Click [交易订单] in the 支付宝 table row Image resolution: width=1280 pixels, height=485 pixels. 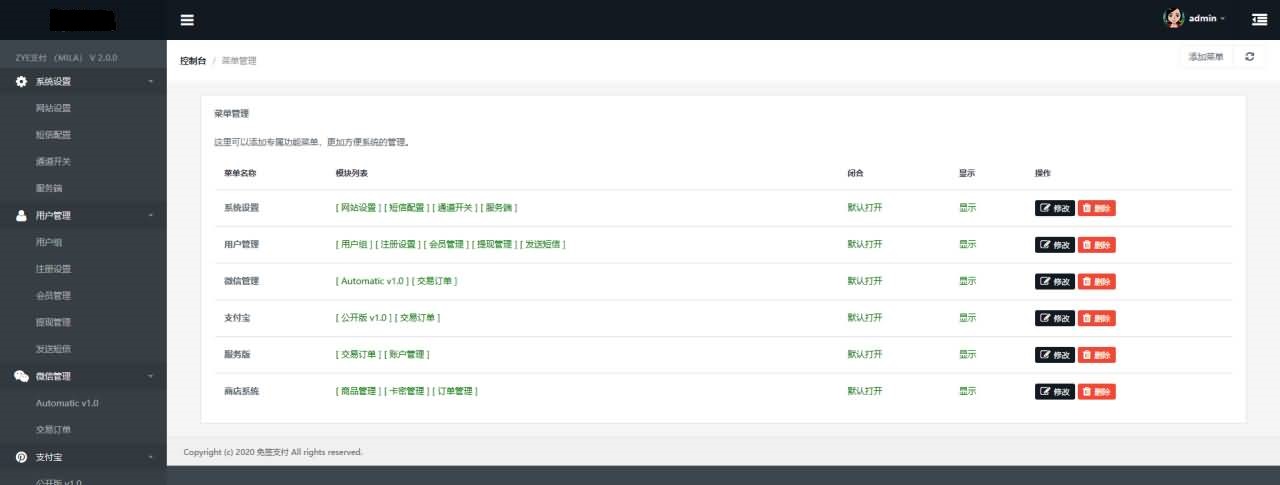417,318
